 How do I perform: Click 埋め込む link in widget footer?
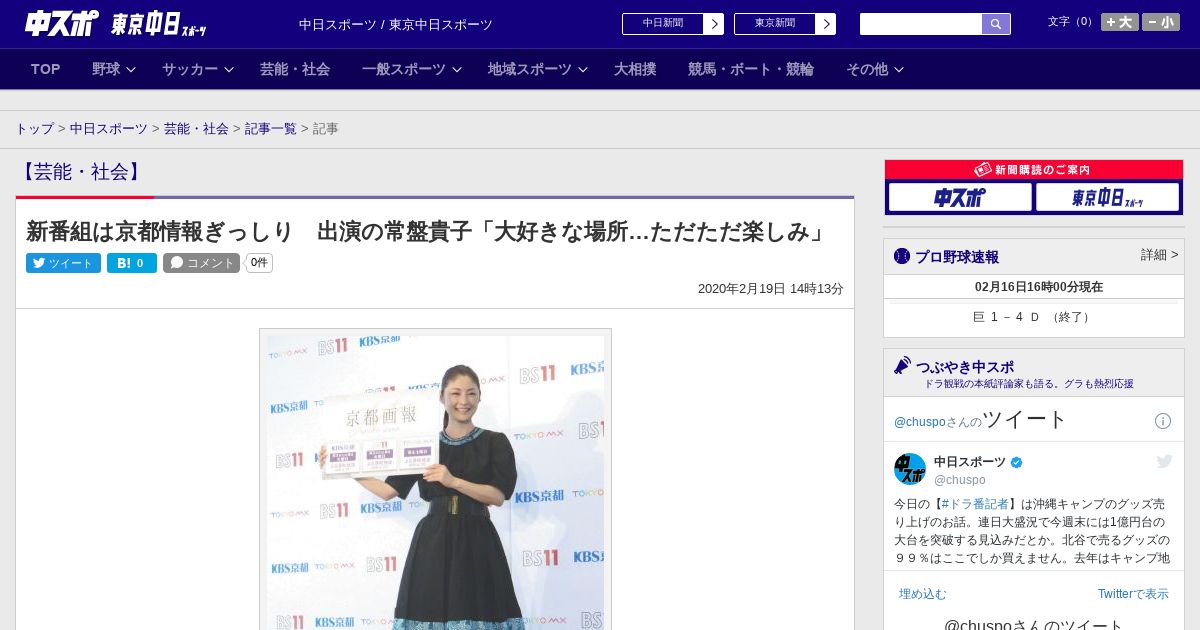[922, 594]
